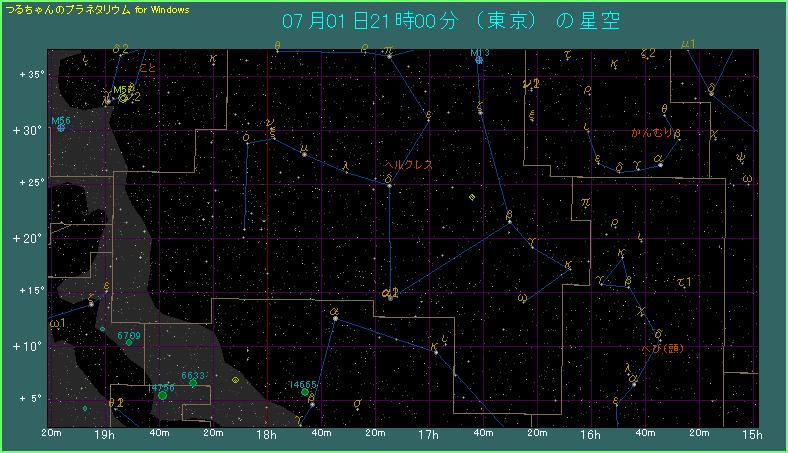
Task: Click the 18h right ascension label
Action: [x=265, y=435]
